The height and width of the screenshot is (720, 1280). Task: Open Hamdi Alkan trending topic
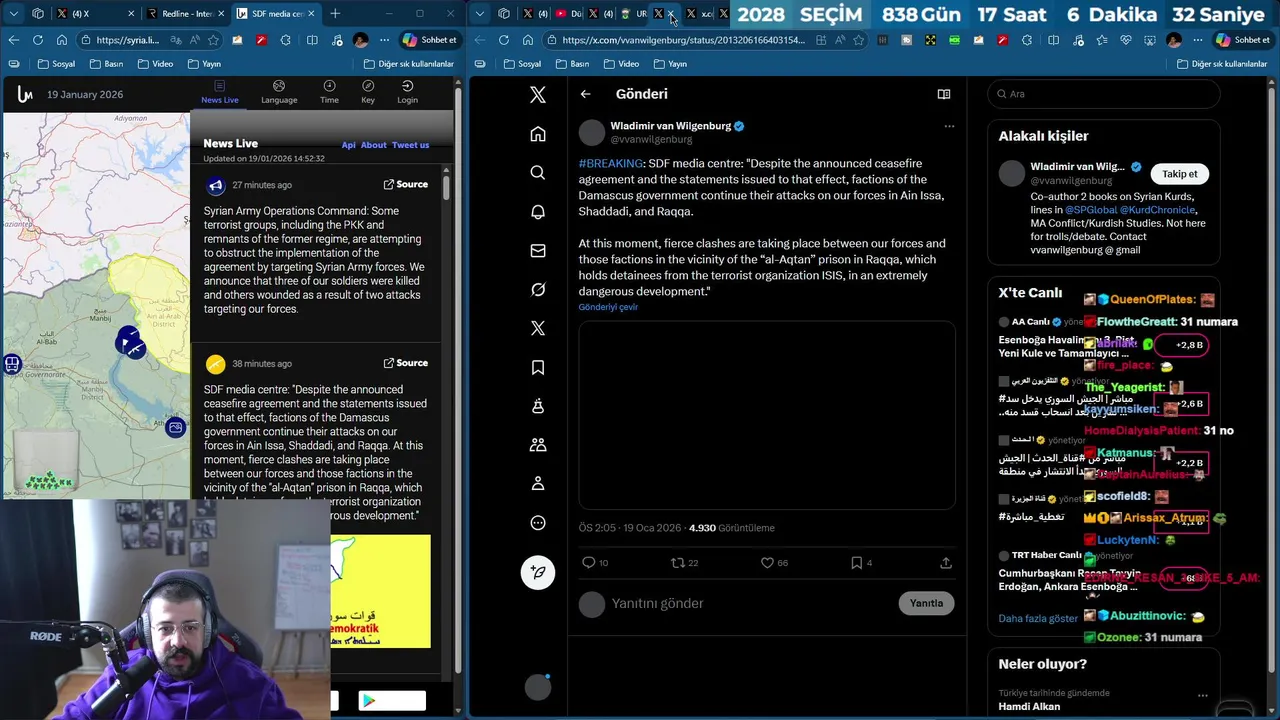pyautogui.click(x=1029, y=706)
